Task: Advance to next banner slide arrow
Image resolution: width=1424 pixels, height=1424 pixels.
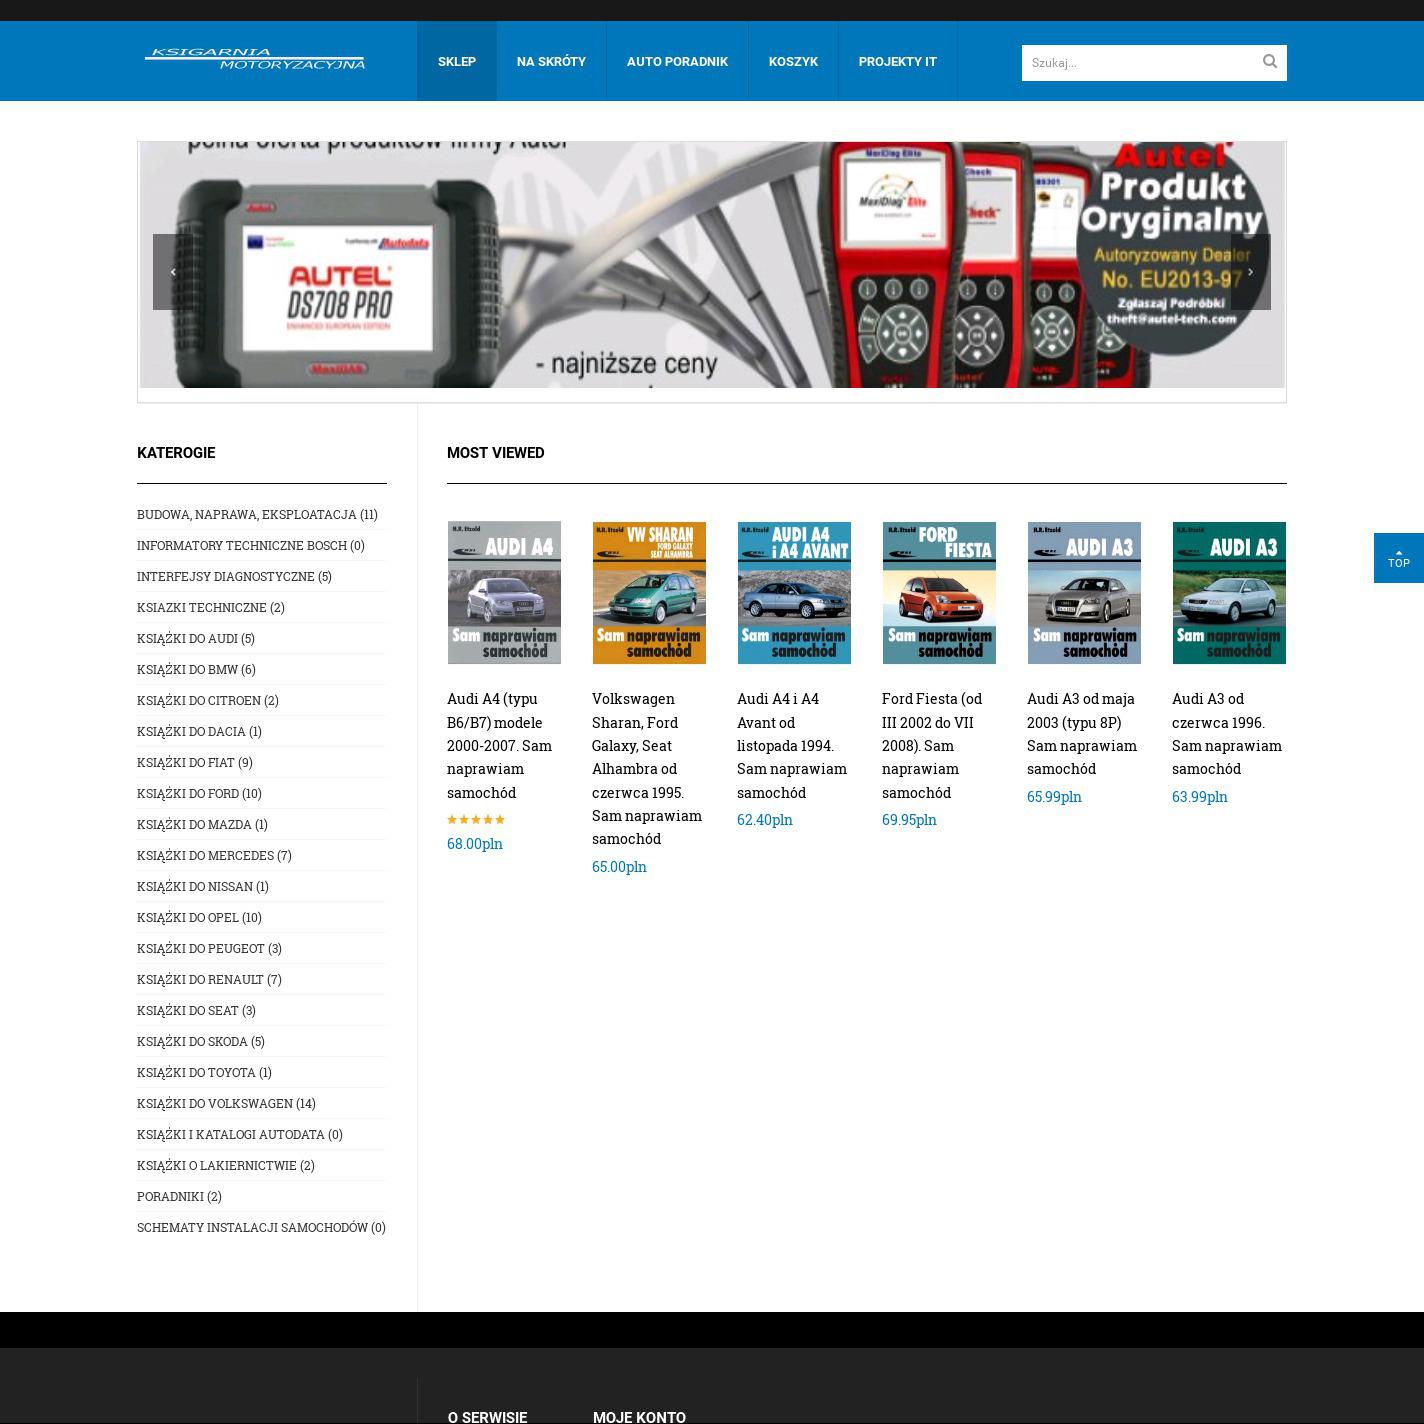Action: (1250, 272)
